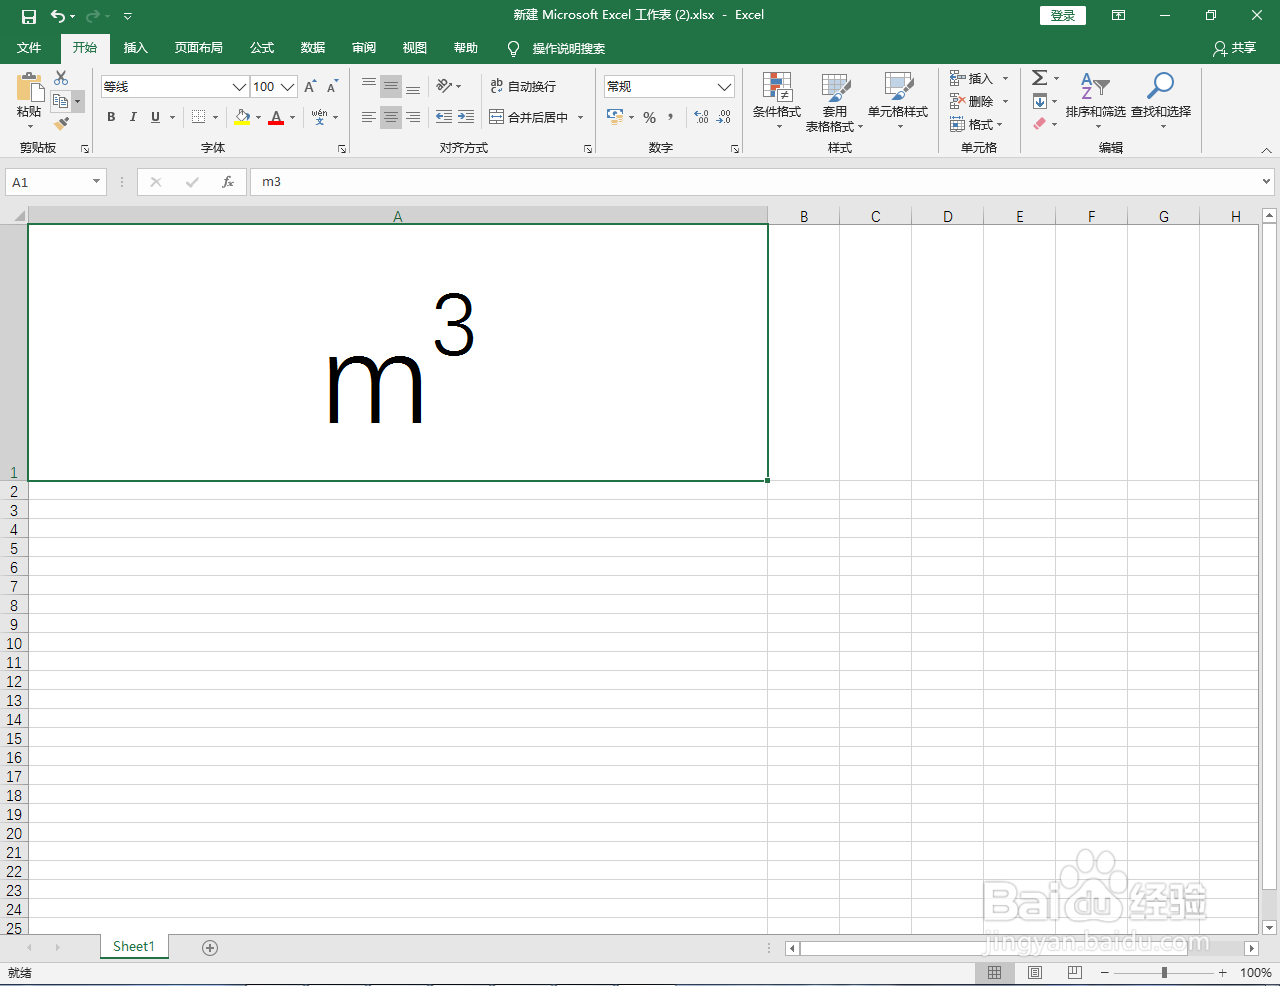Screen dimensions: 1280x986
Task: Toggle italic formatting
Action: pos(133,117)
